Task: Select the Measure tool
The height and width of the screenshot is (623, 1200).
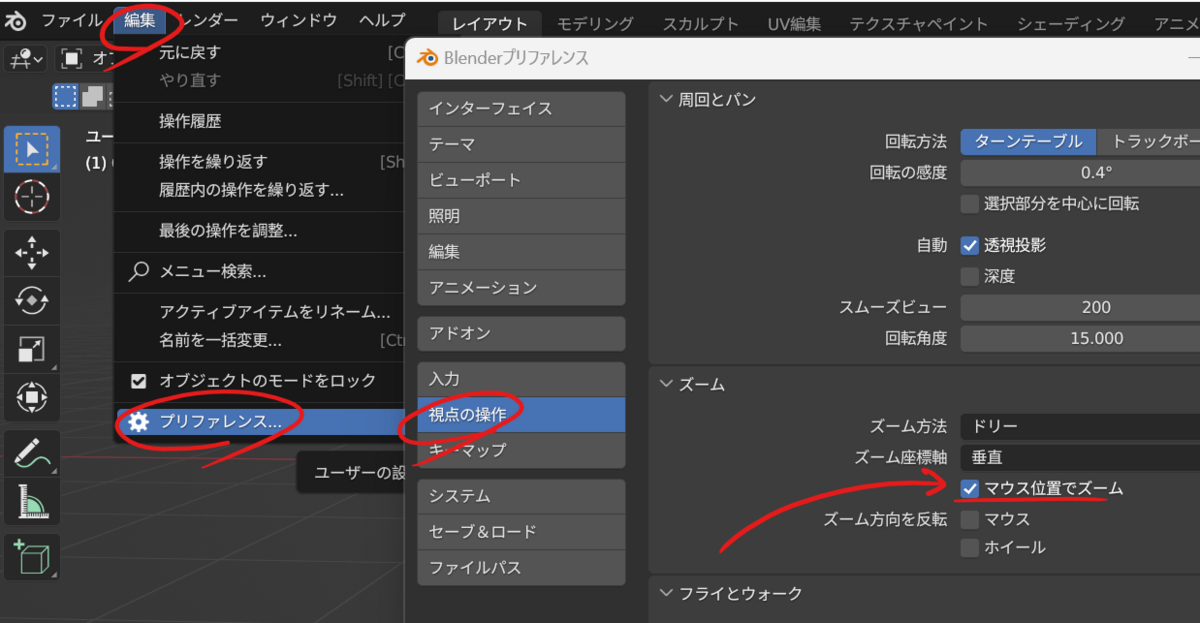Action: [32, 502]
